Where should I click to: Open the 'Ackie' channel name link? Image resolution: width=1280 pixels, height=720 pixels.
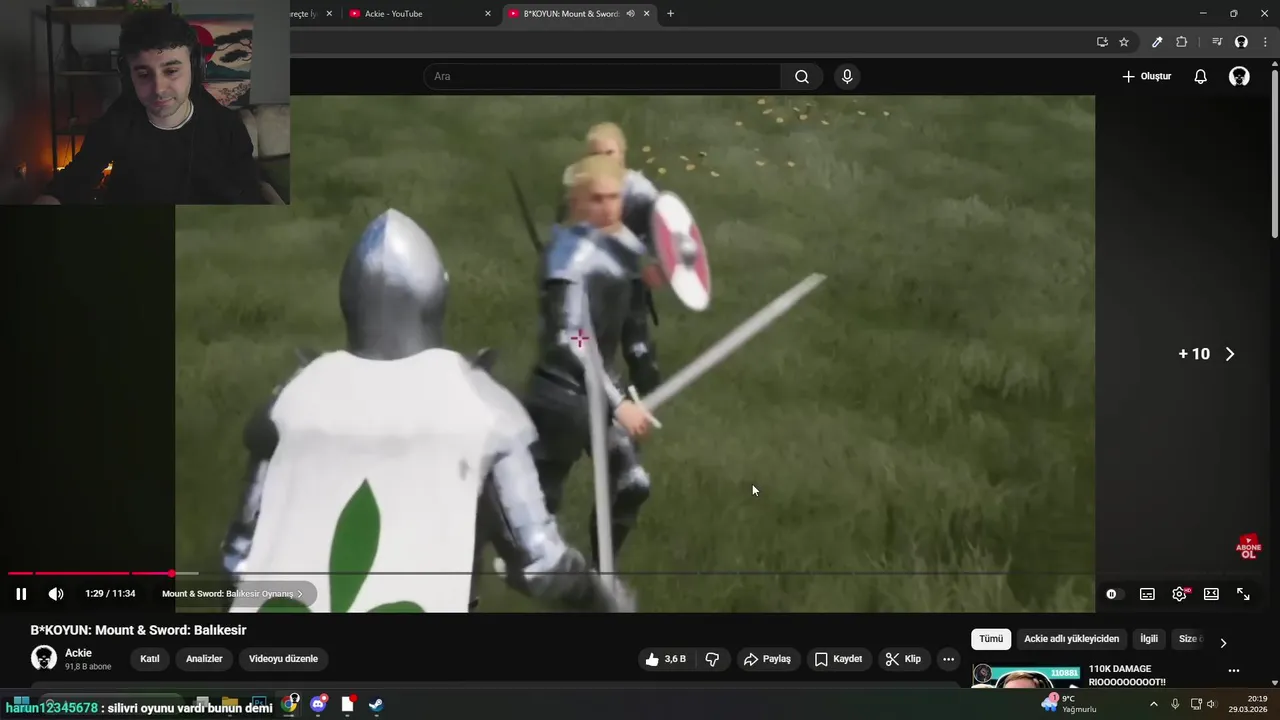pos(78,653)
